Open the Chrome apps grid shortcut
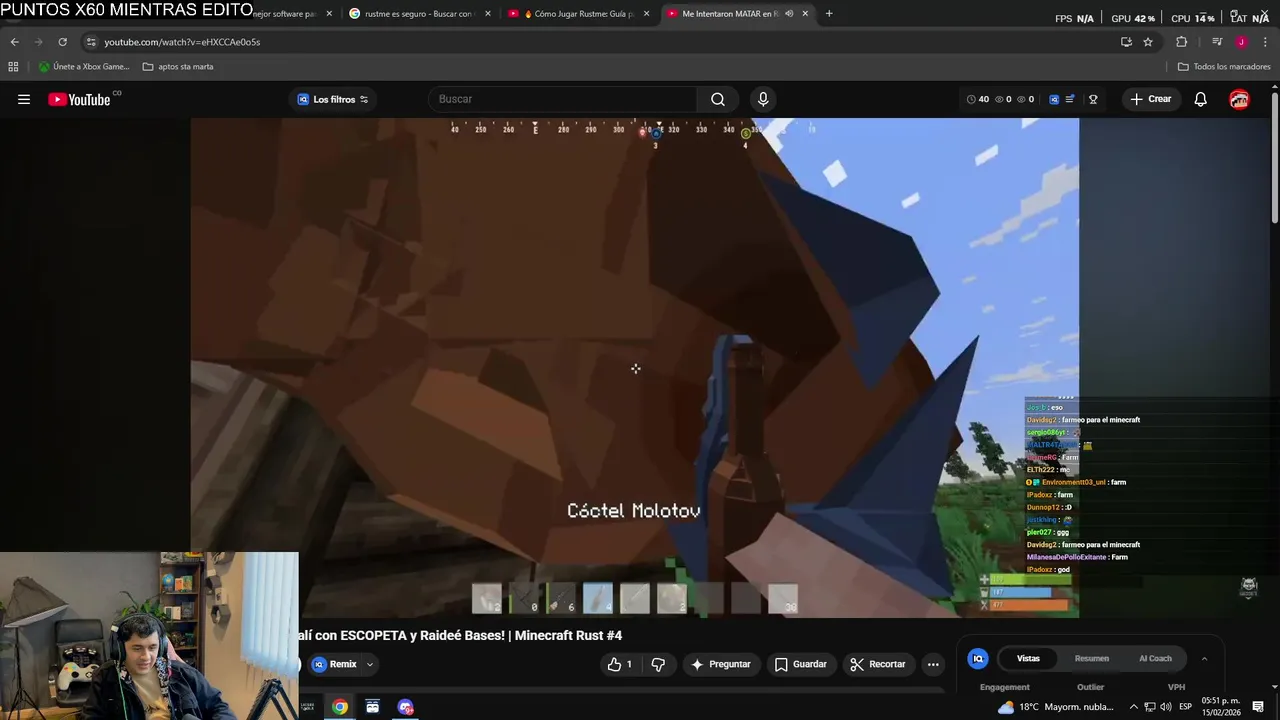Image resolution: width=1280 pixels, height=720 pixels. (x=13, y=67)
